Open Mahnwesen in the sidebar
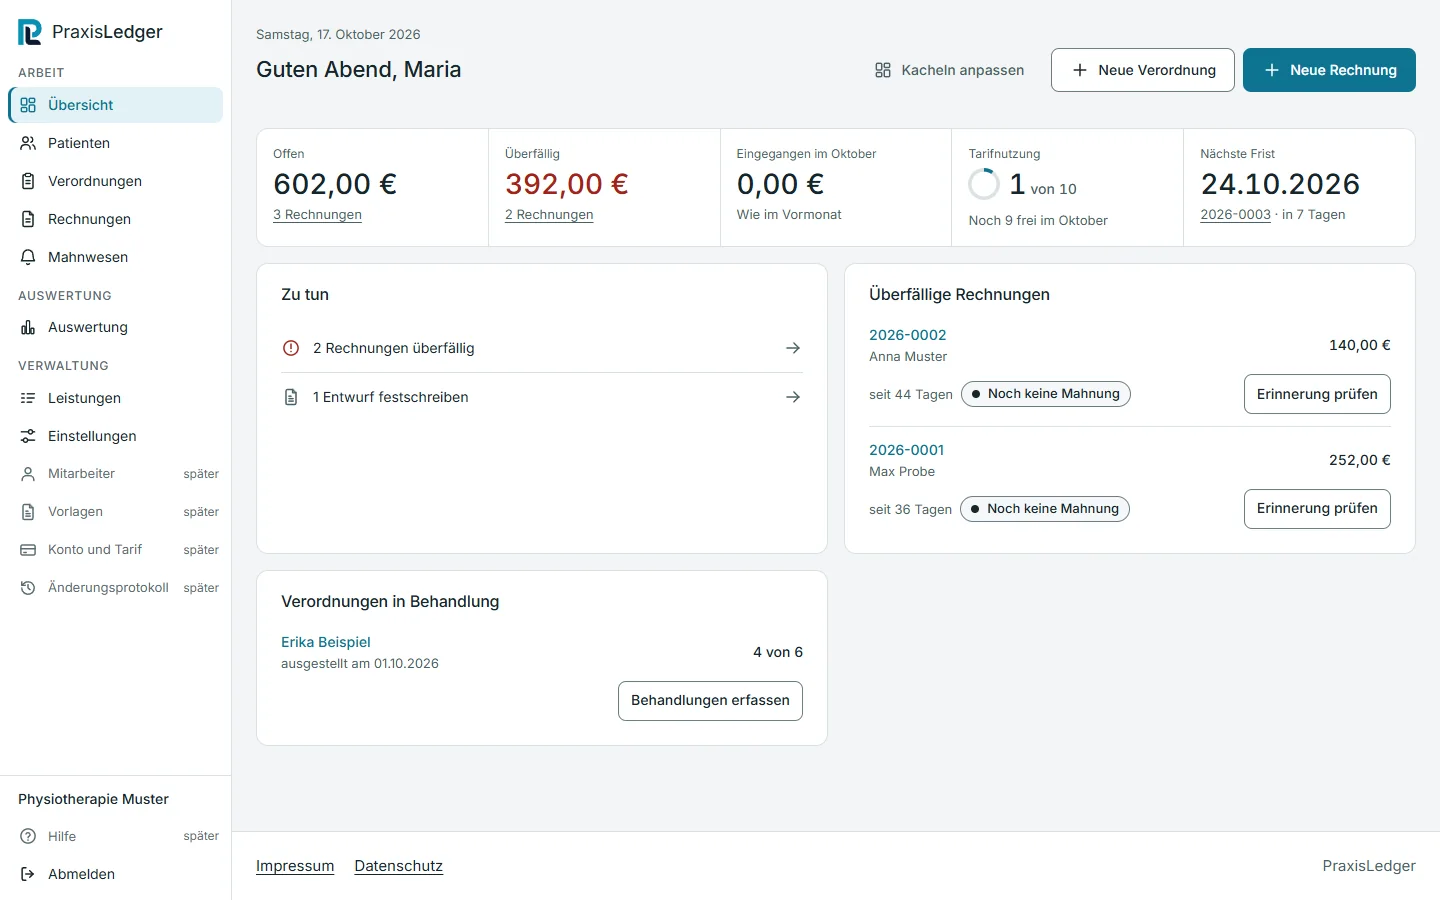 116,257
